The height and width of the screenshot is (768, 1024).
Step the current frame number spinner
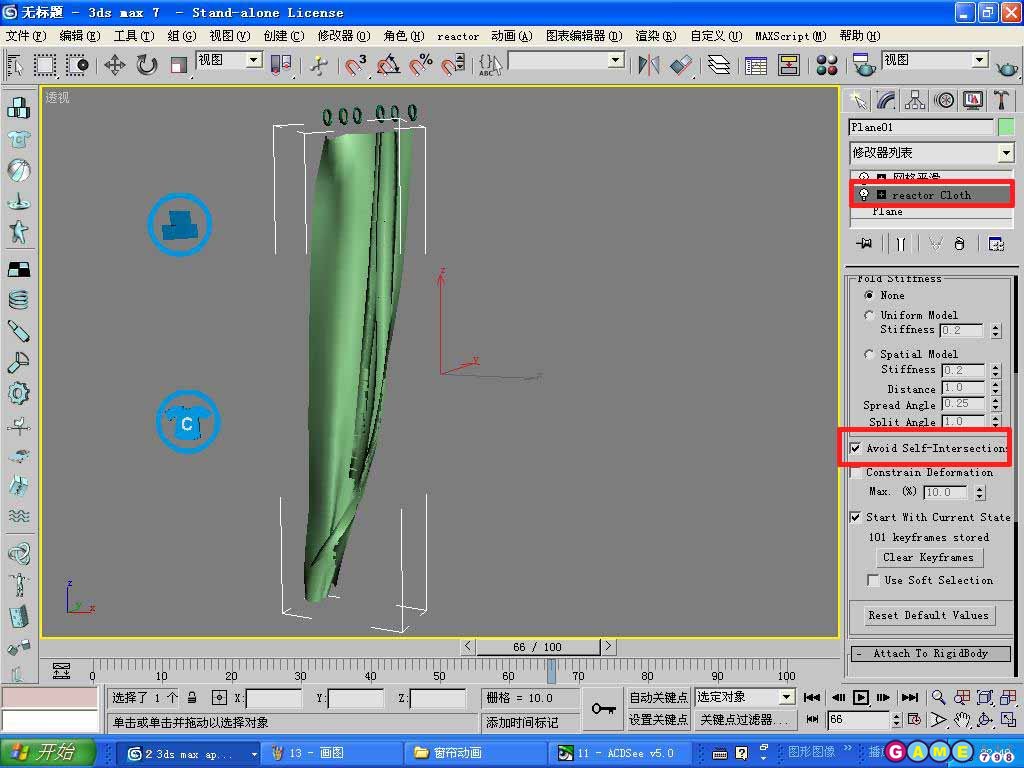[897, 720]
